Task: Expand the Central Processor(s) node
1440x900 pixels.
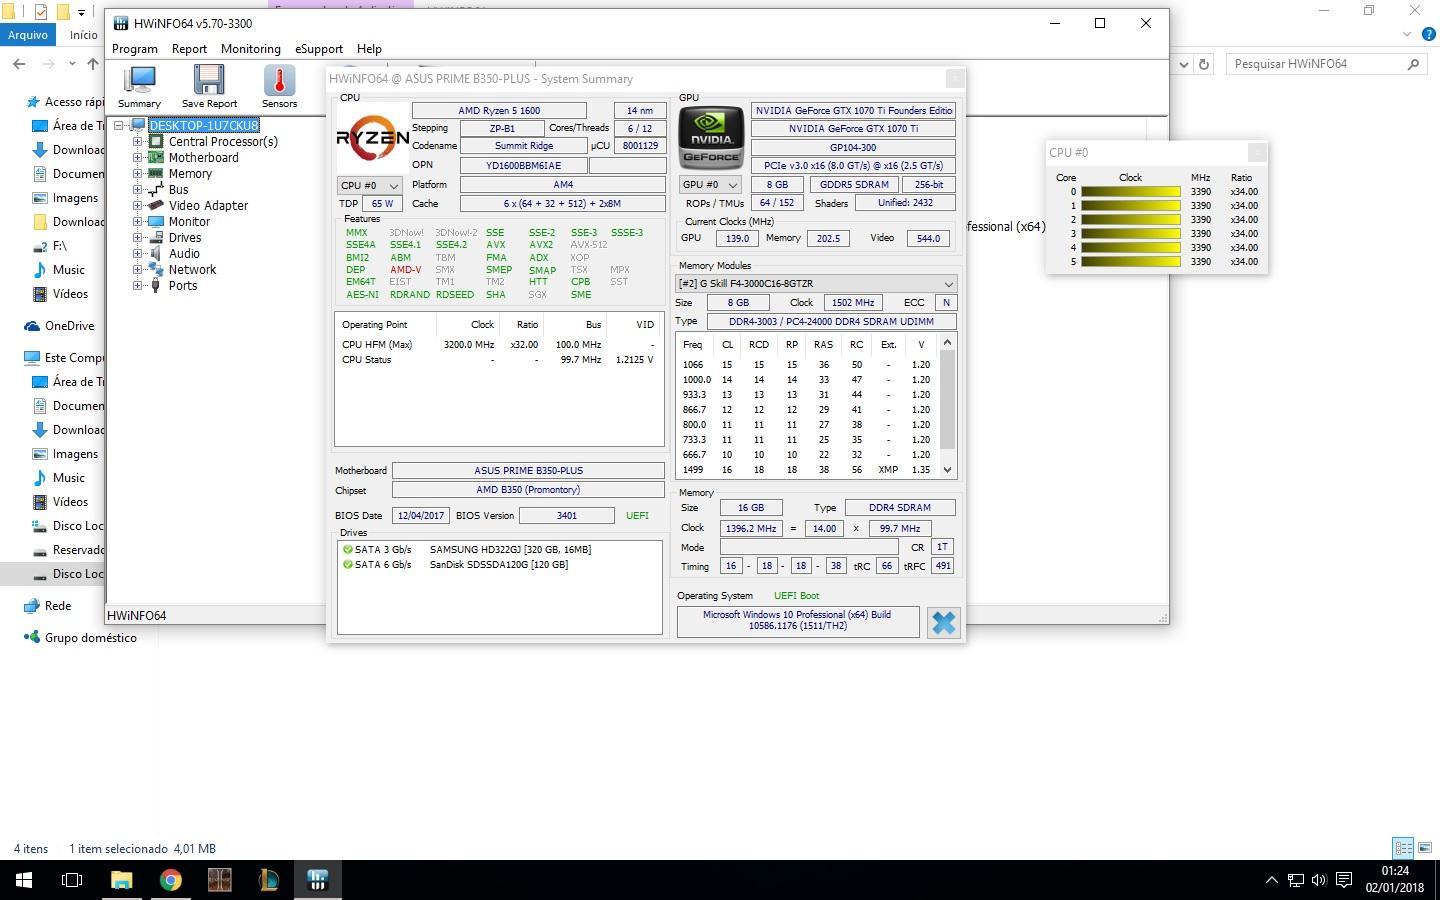Action: click(137, 141)
